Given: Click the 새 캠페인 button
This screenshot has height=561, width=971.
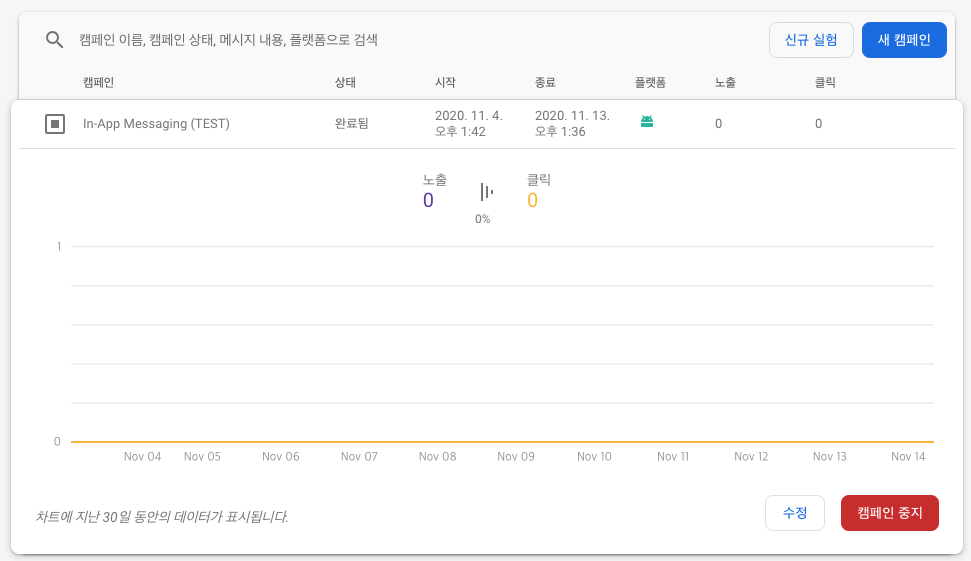Looking at the screenshot, I should (x=904, y=40).
